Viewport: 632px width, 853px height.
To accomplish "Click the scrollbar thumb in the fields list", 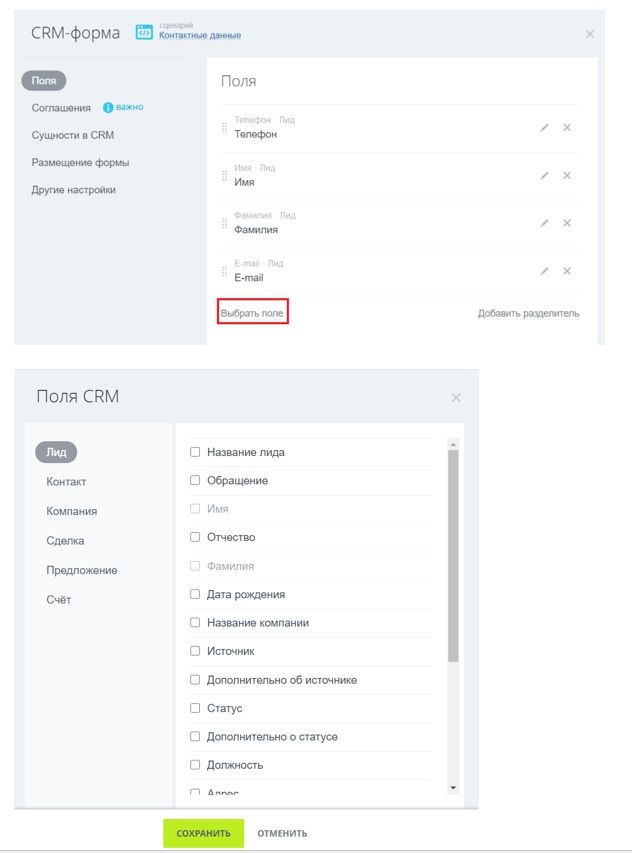I will point(453,556).
